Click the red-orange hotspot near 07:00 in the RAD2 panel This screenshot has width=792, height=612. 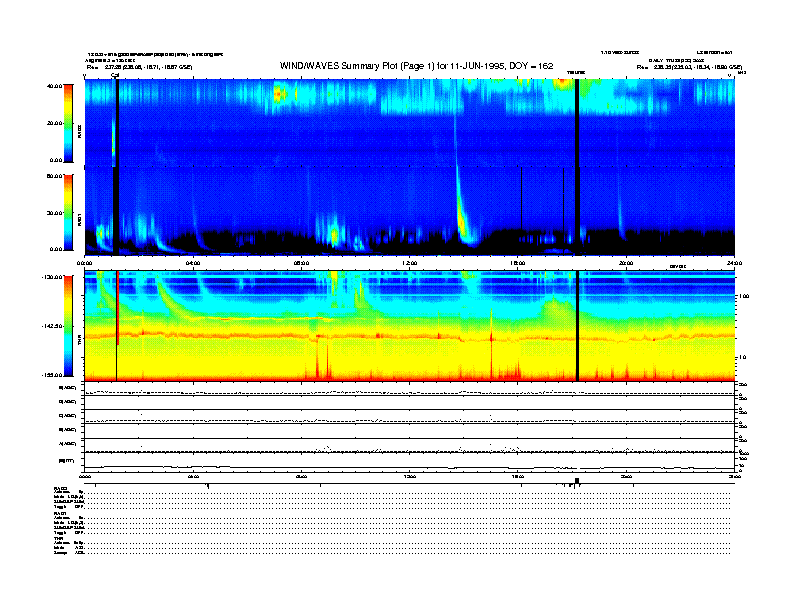pos(277,94)
